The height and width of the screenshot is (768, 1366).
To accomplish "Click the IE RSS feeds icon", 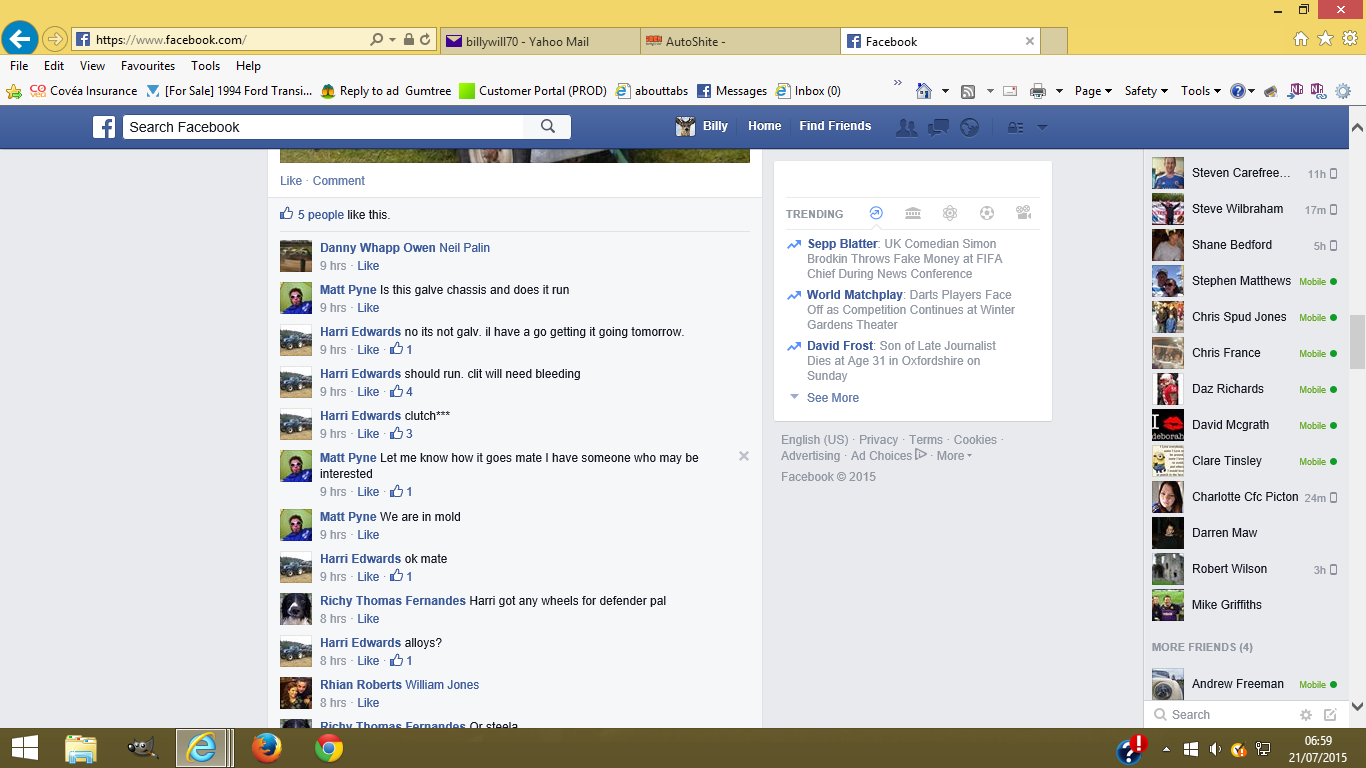I will coord(968,91).
